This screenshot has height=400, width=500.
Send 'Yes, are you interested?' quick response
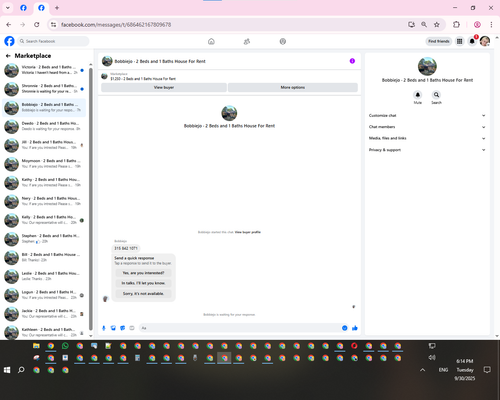coord(143,273)
